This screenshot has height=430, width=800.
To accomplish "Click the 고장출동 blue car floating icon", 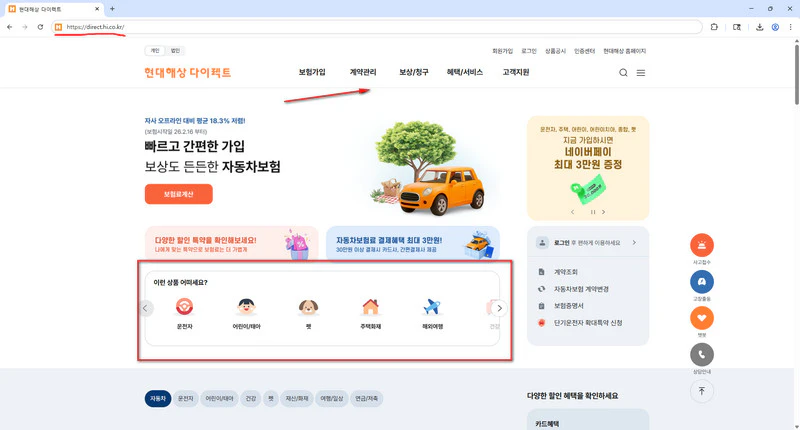I will tap(702, 282).
